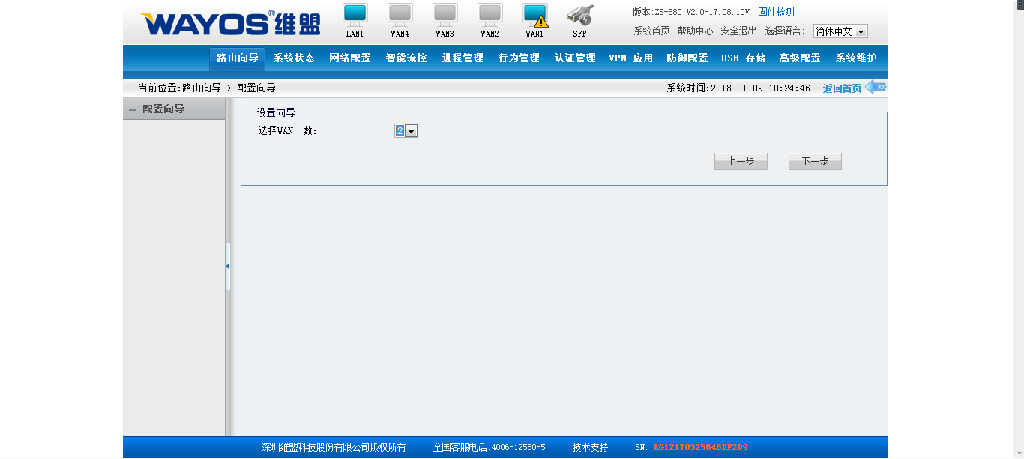Click the blue link after the version number
The image size is (1024, 459).
tap(776, 12)
